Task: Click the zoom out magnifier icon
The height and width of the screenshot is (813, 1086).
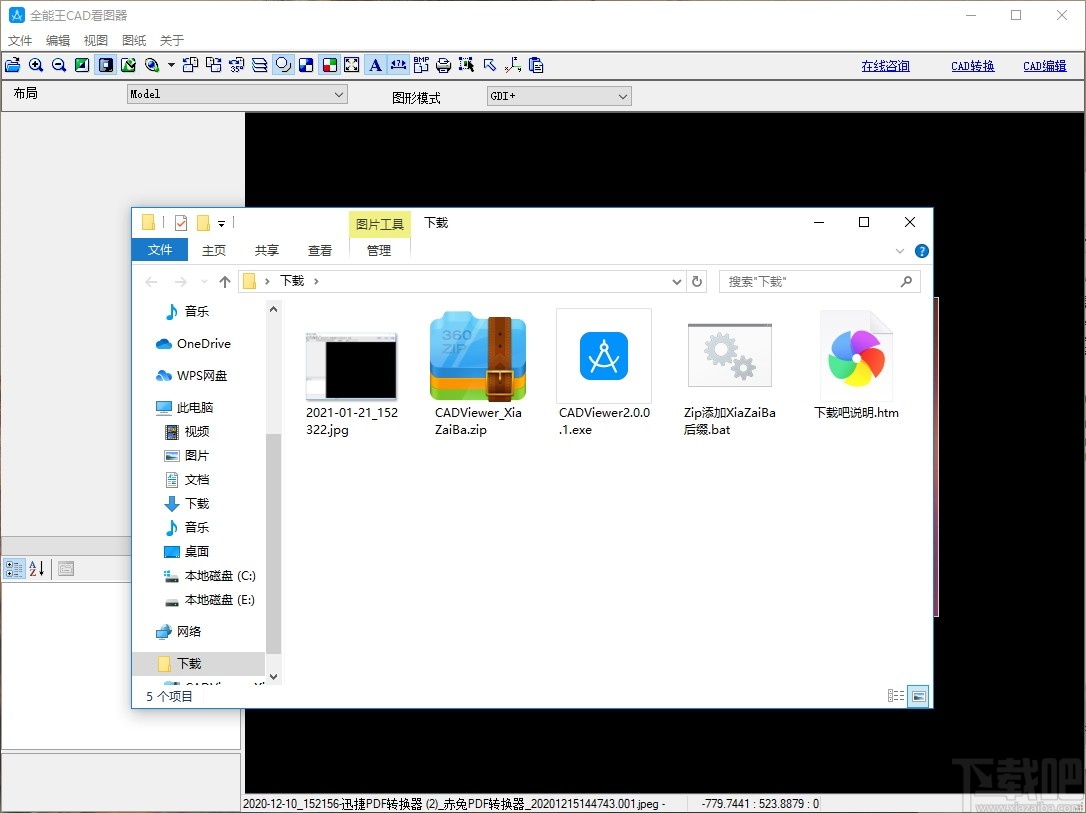Action: point(59,65)
